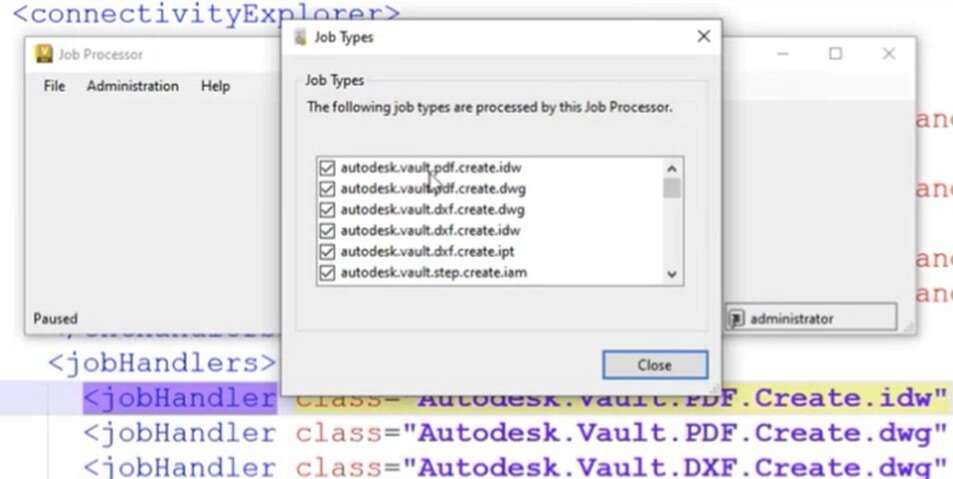The height and width of the screenshot is (479, 953).
Task: Toggle autodesk.vault.dxf.create.ipt checkbox
Action: tap(327, 251)
